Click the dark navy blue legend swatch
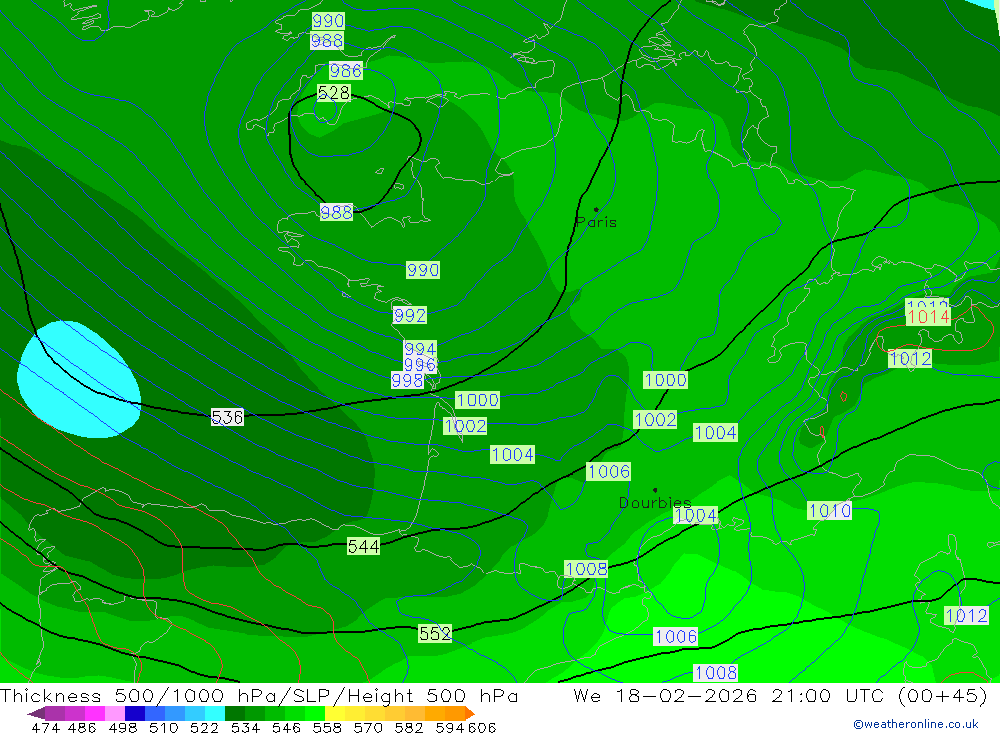 tap(135, 713)
